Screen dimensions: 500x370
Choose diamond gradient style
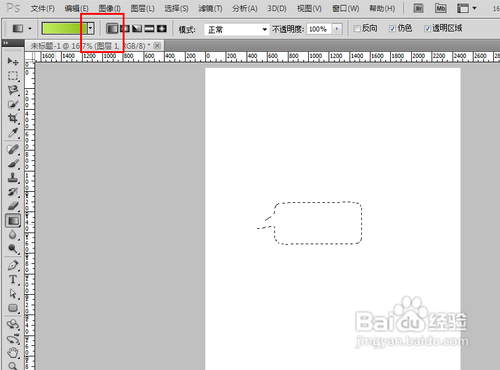(x=162, y=29)
